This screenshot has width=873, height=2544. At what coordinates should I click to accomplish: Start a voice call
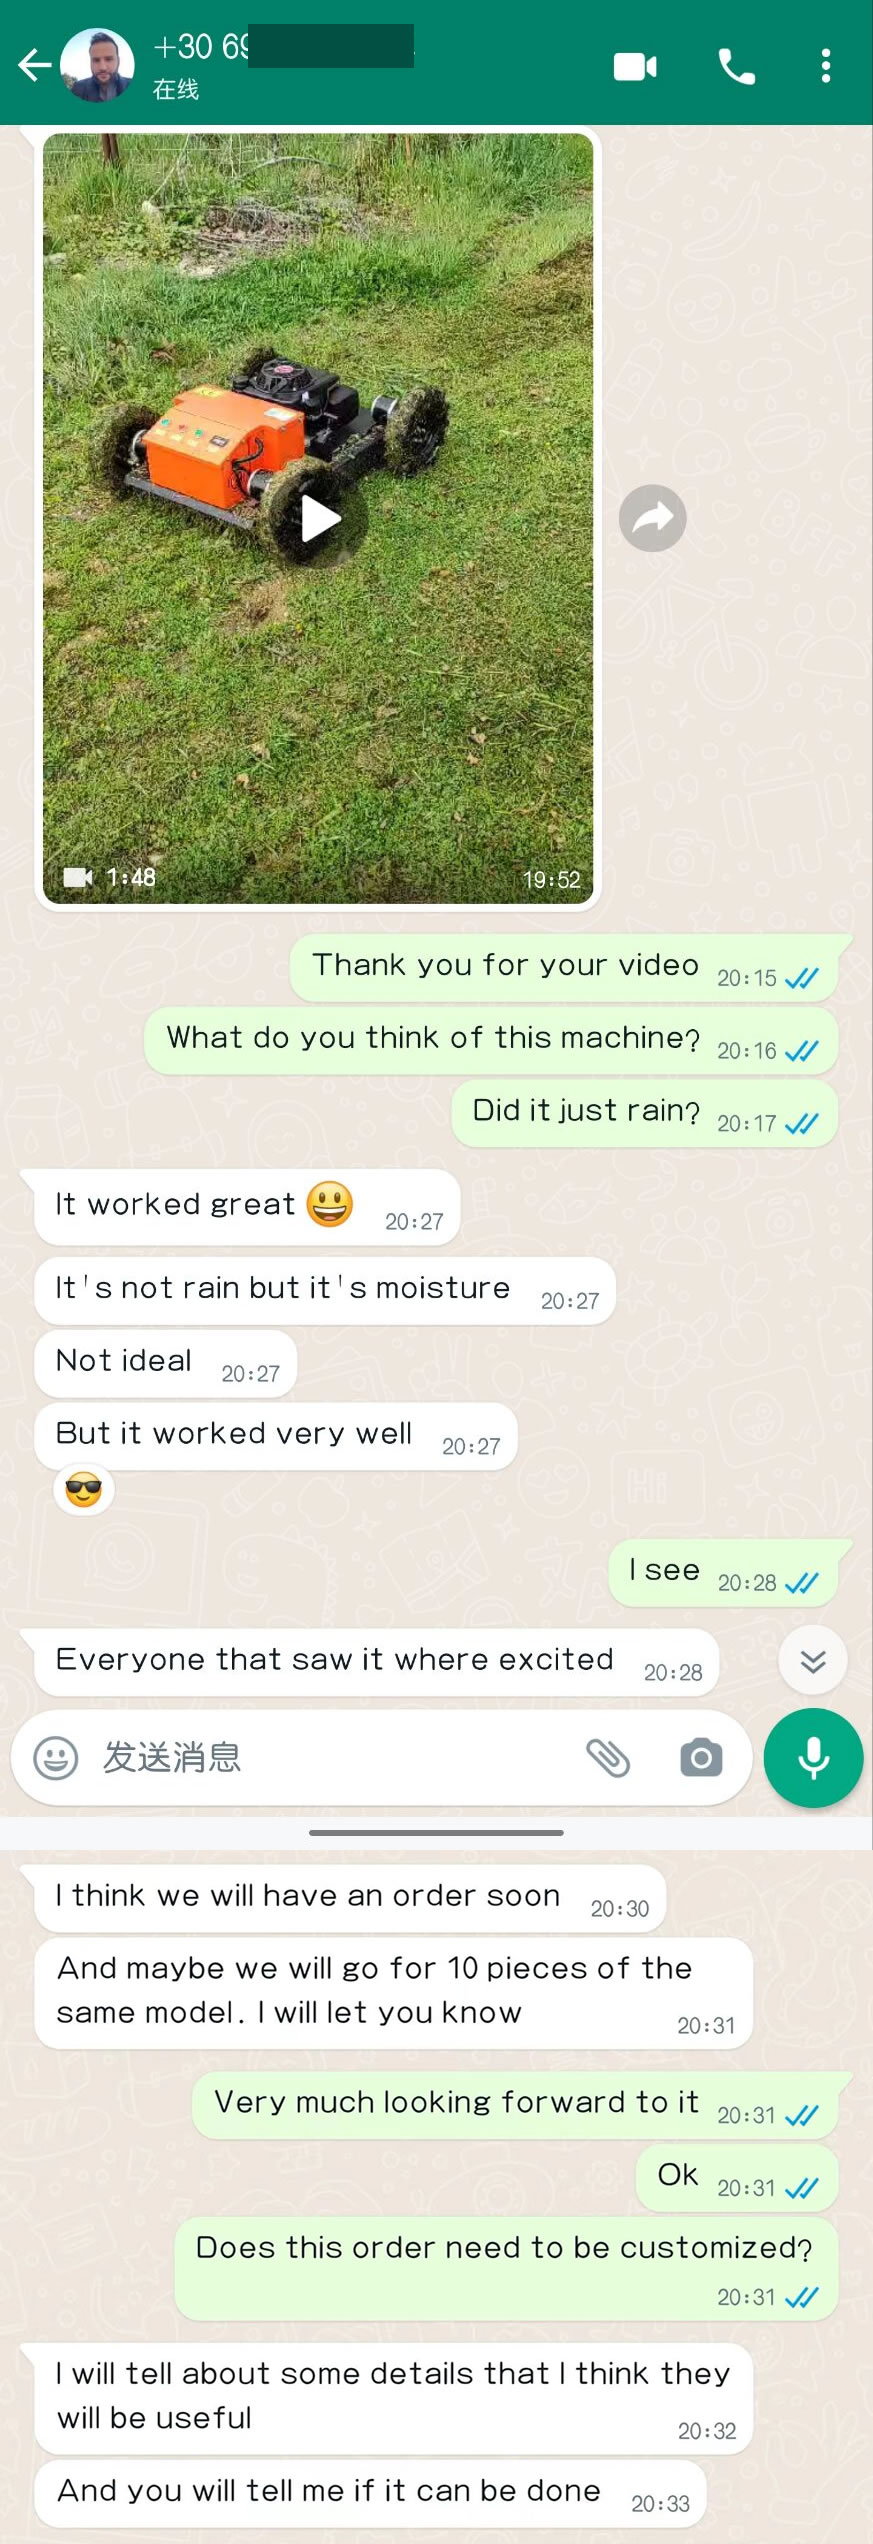737,67
